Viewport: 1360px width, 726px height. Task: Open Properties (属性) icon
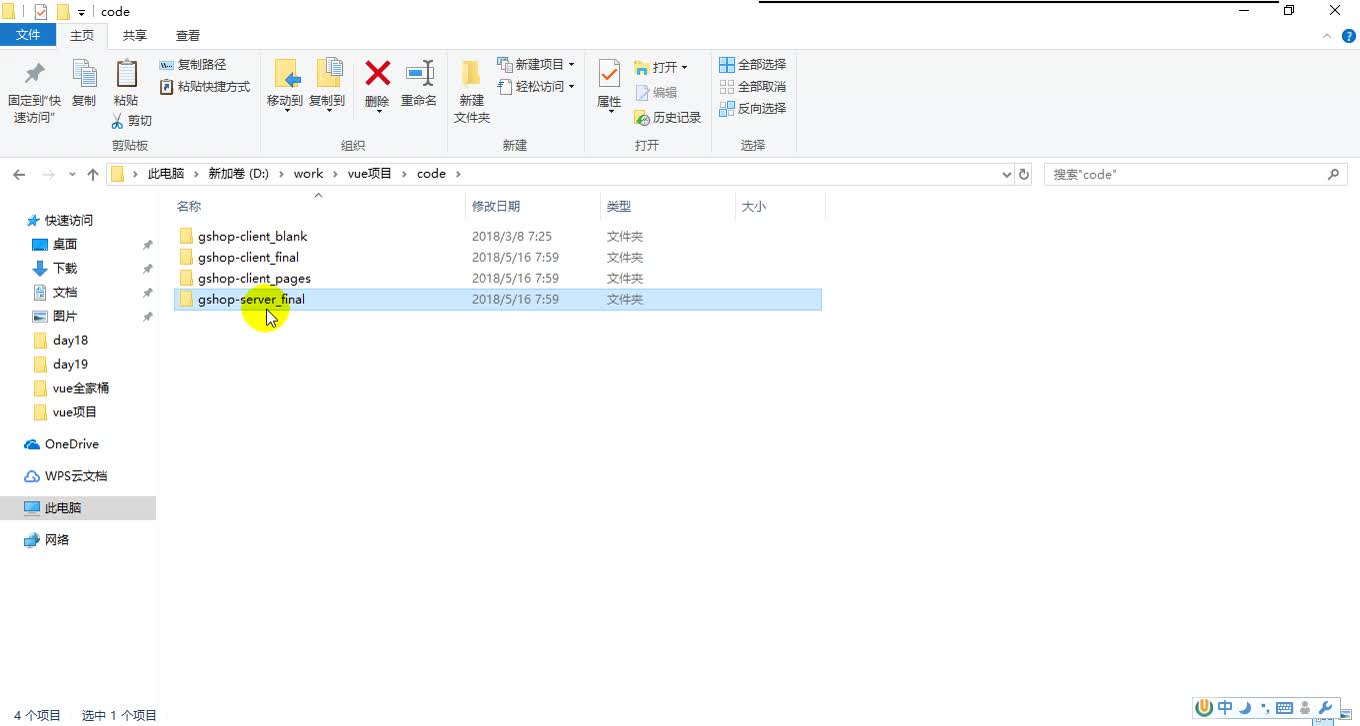pos(609,74)
